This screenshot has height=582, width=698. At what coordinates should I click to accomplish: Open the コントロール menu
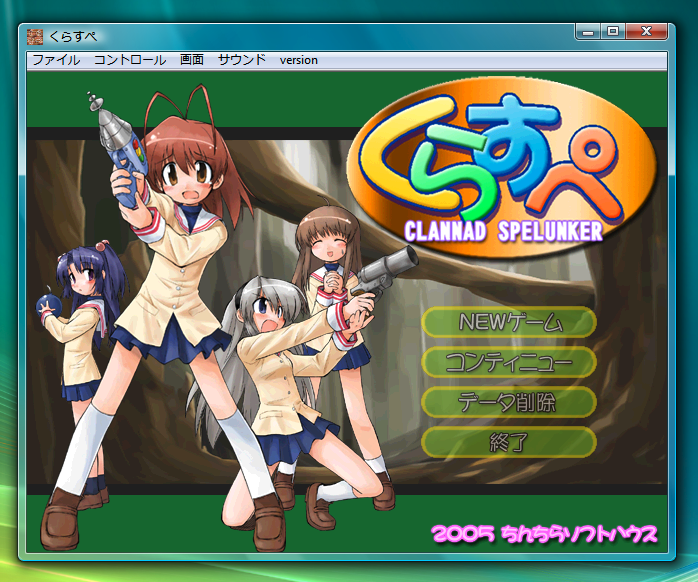point(130,60)
